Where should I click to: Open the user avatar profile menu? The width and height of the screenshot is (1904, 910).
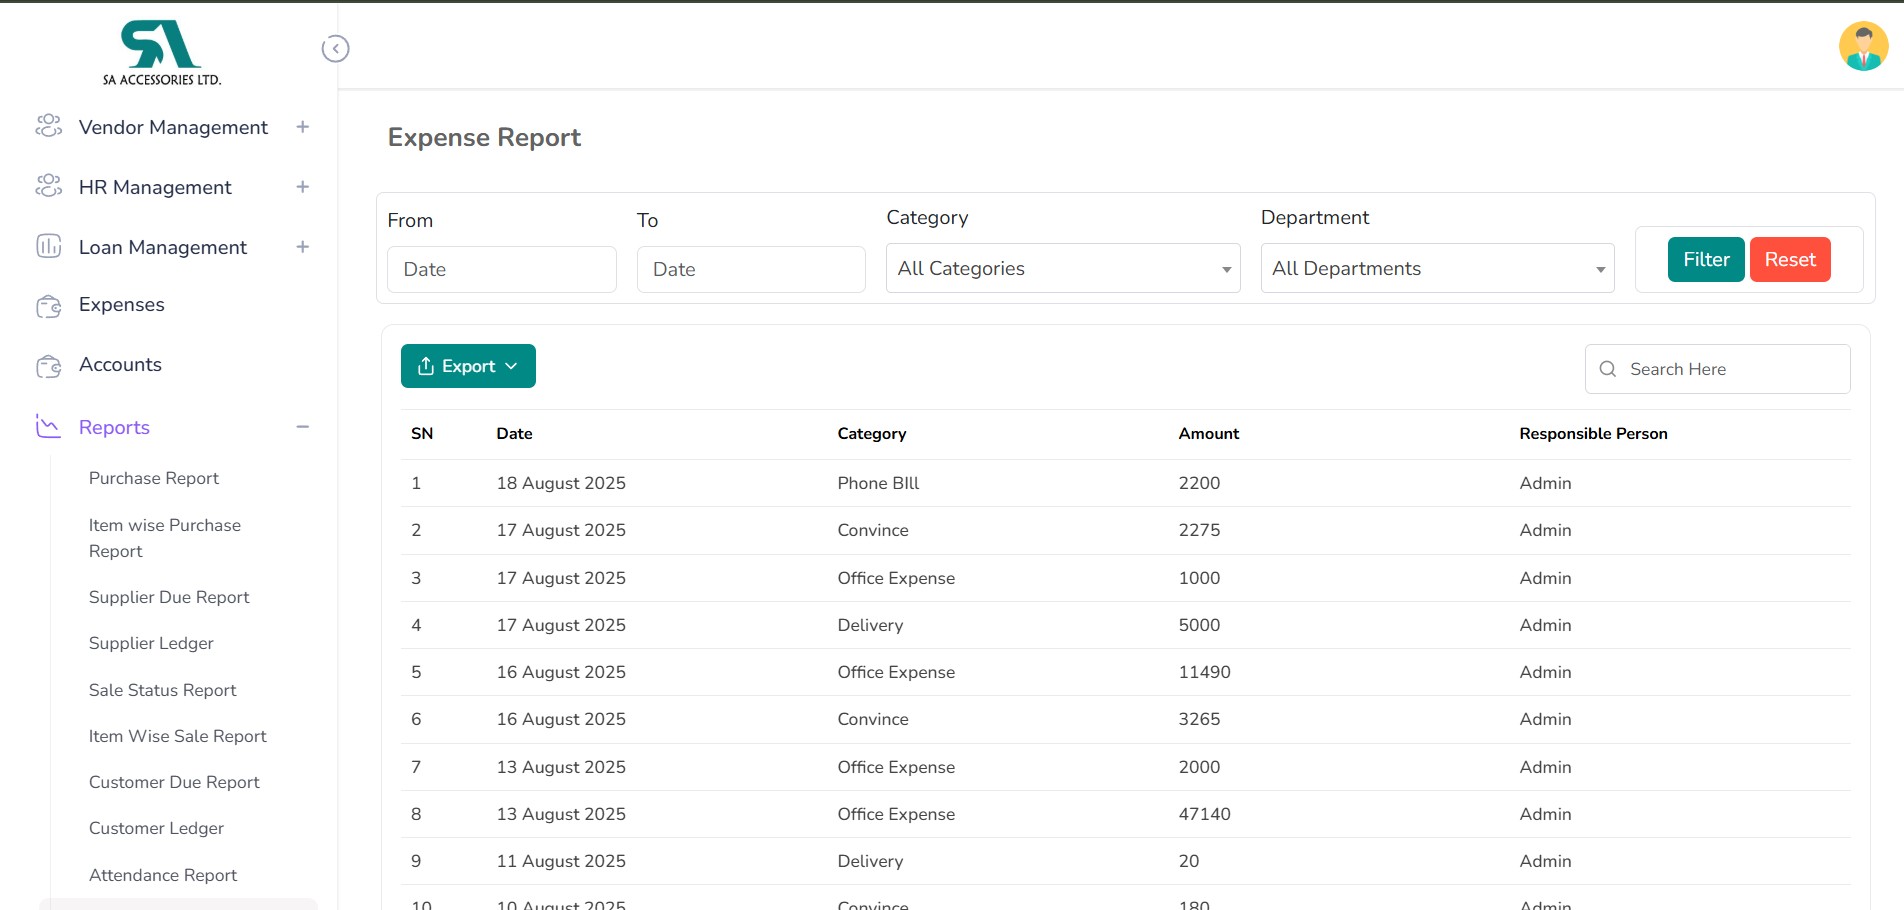pyautogui.click(x=1862, y=47)
